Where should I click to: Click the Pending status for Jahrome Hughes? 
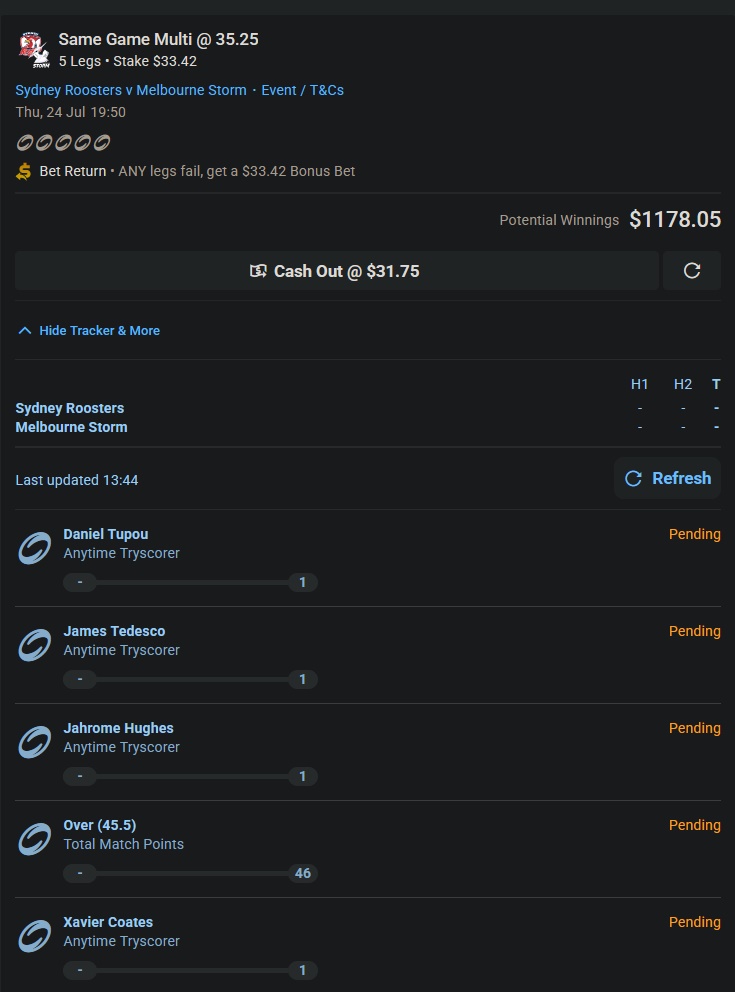coord(695,728)
